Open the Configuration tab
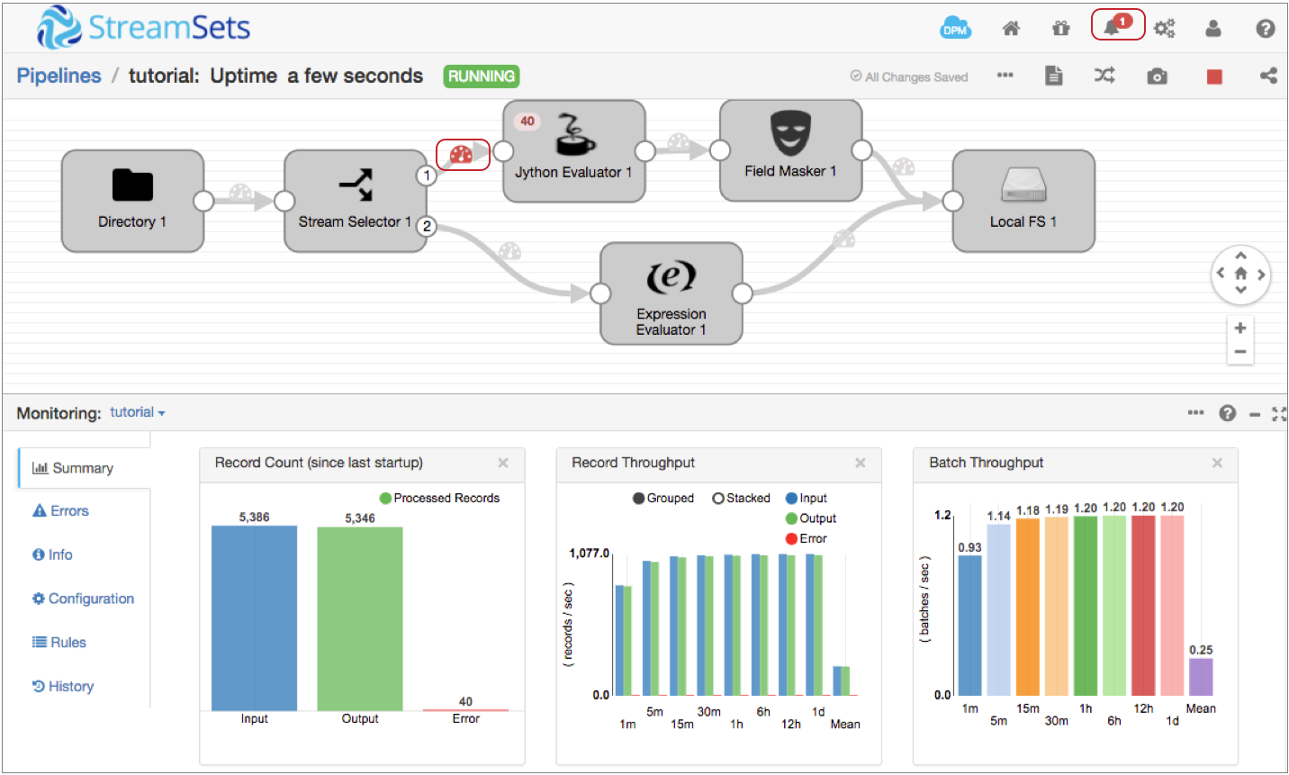The image size is (1289, 775). [83, 599]
